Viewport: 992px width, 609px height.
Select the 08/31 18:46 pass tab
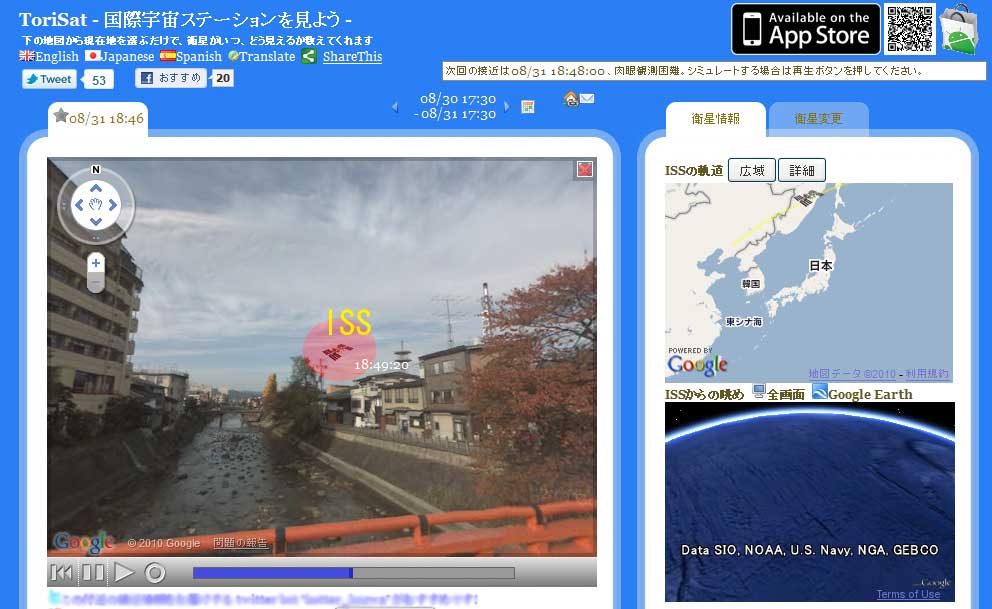[x=98, y=119]
